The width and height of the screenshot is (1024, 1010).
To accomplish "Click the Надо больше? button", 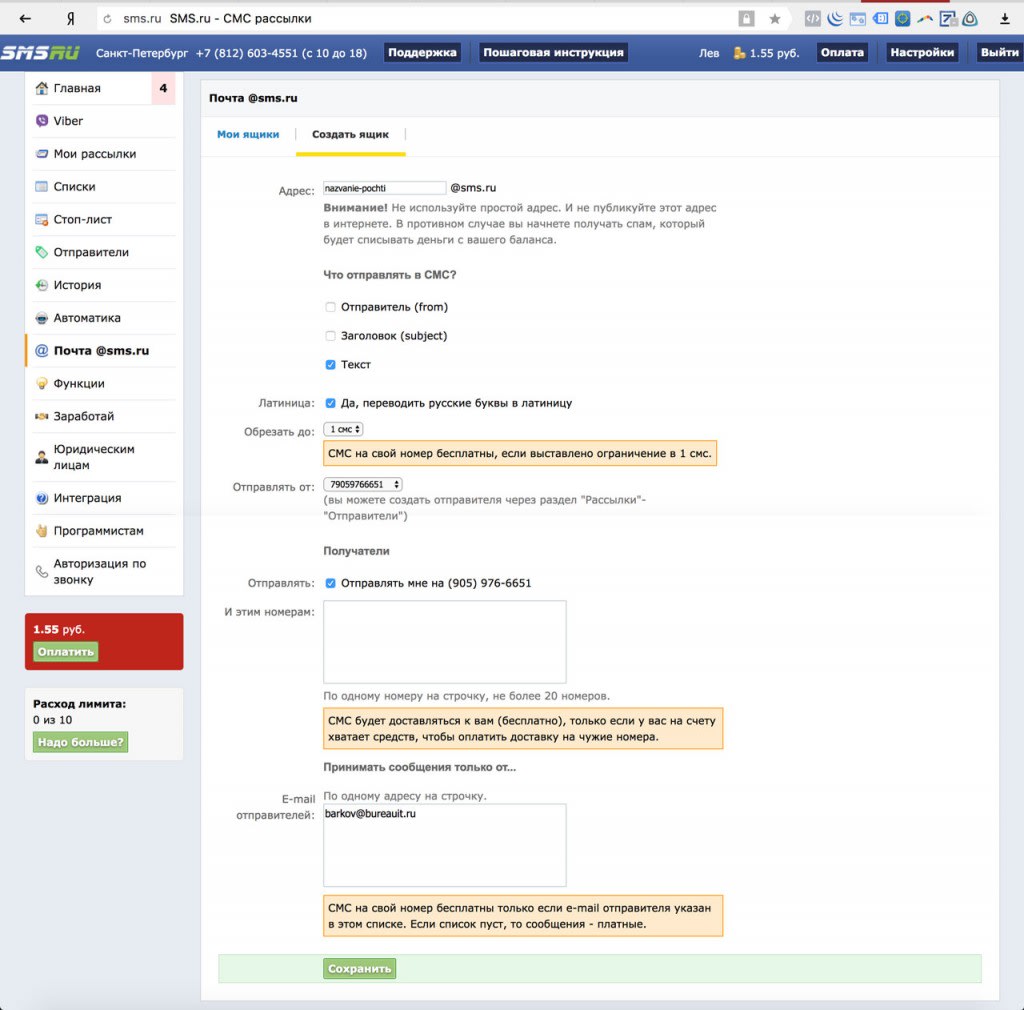I will pos(80,742).
